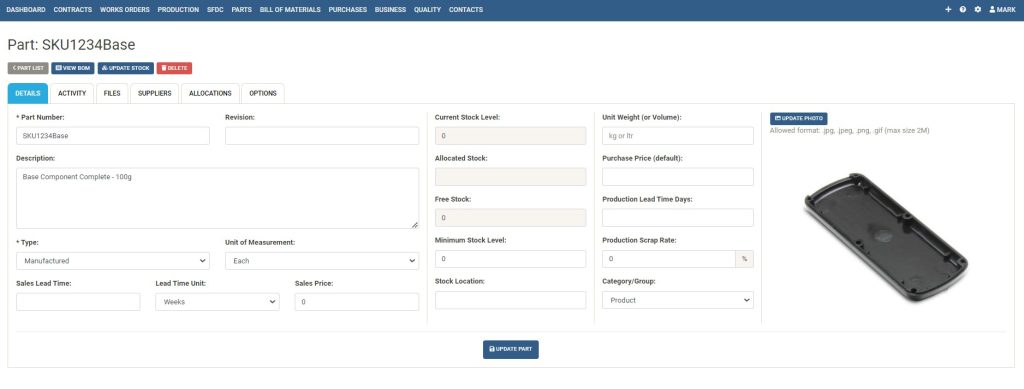Open Bill of Materials menu

tap(290, 10)
